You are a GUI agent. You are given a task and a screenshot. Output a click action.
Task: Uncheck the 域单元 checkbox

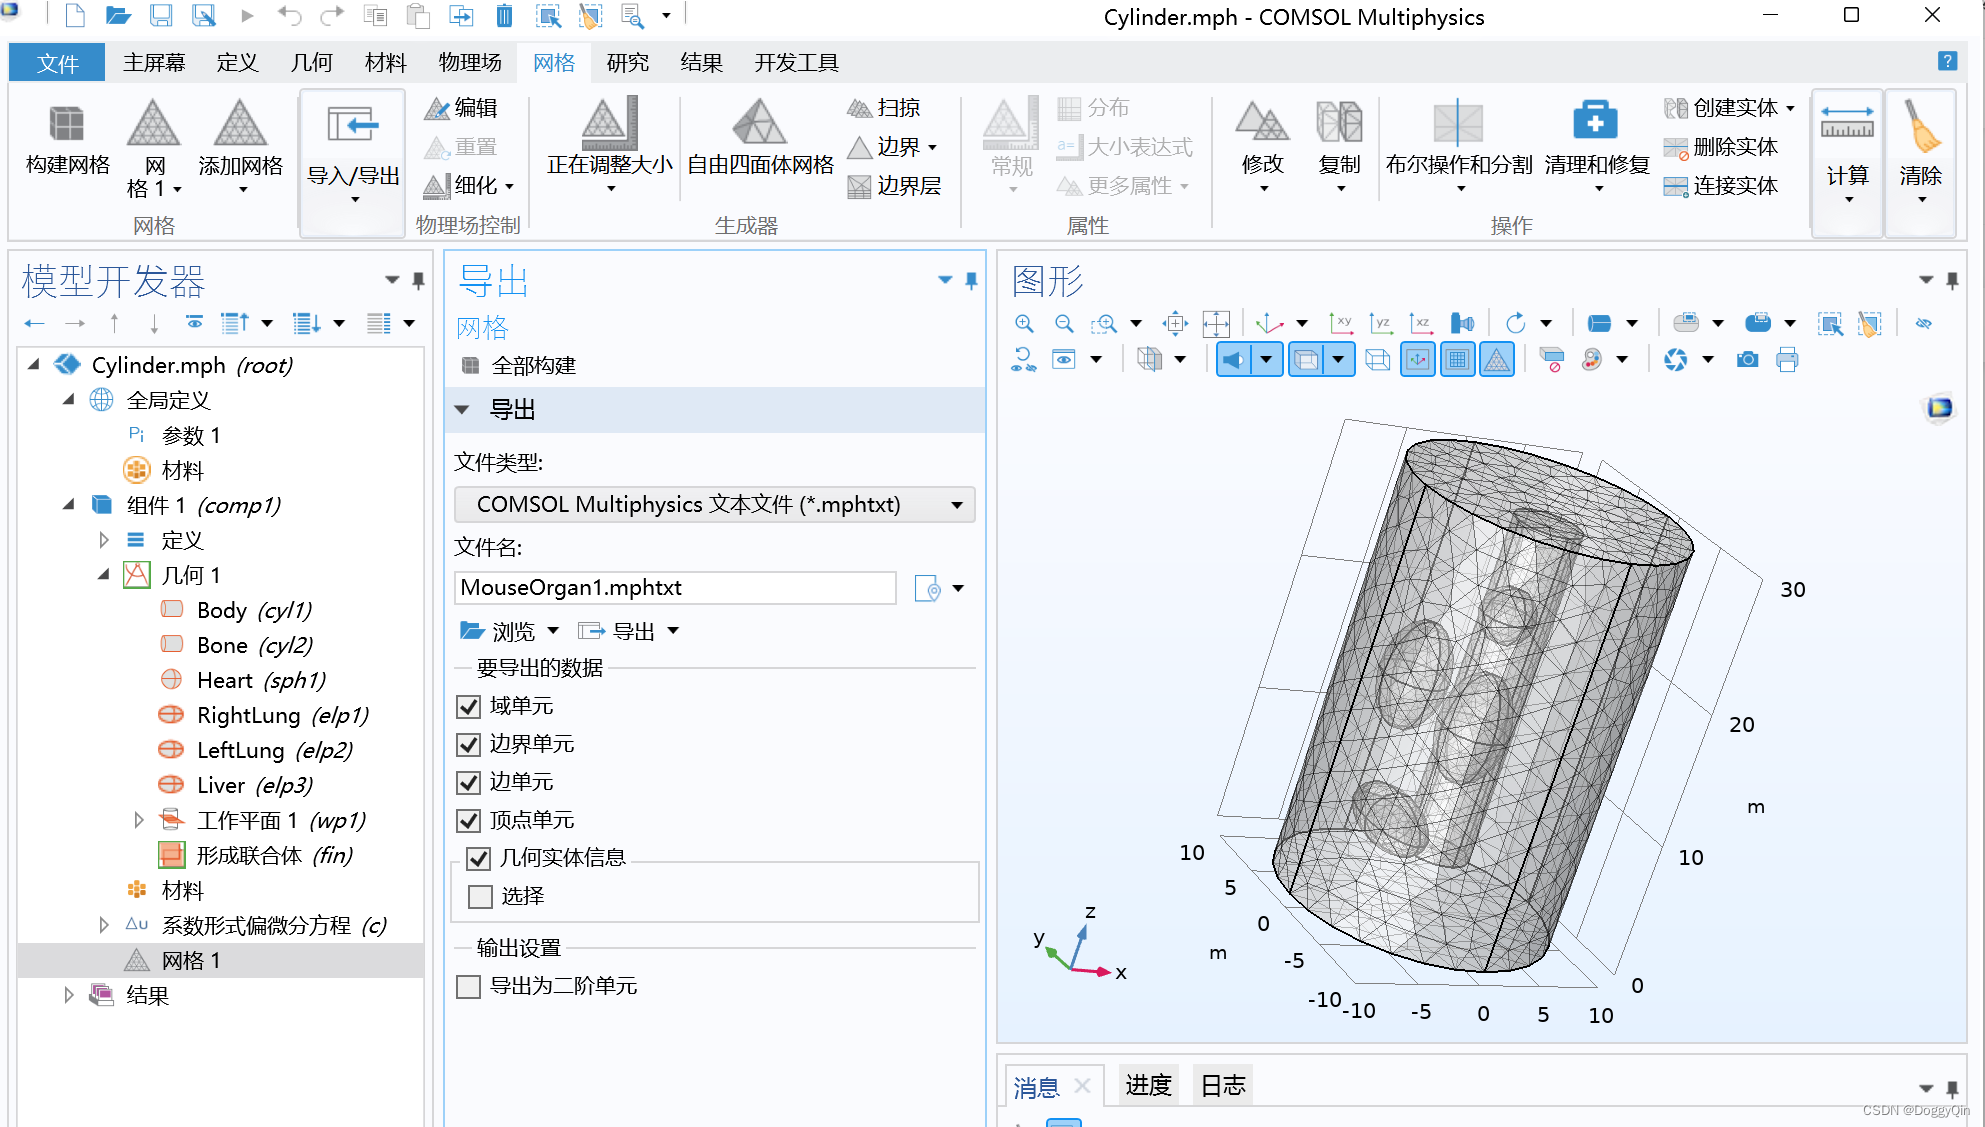pyautogui.click(x=468, y=707)
